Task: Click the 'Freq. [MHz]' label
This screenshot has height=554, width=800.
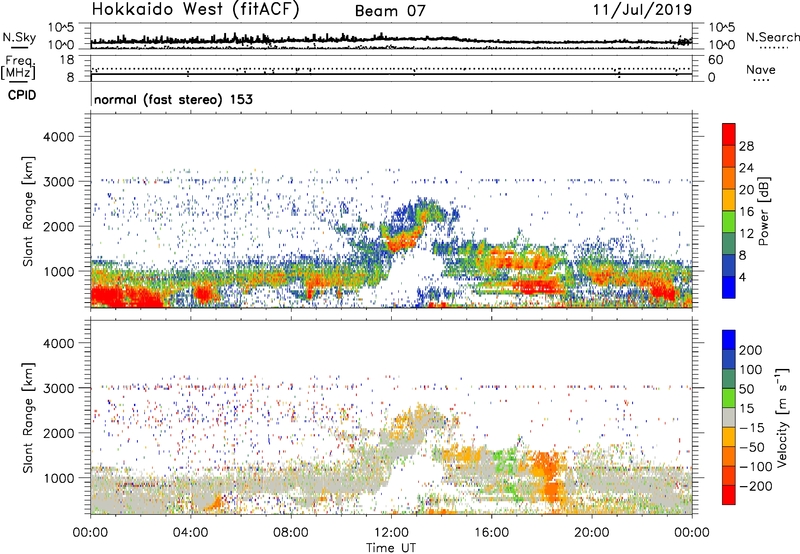Action: [18, 68]
